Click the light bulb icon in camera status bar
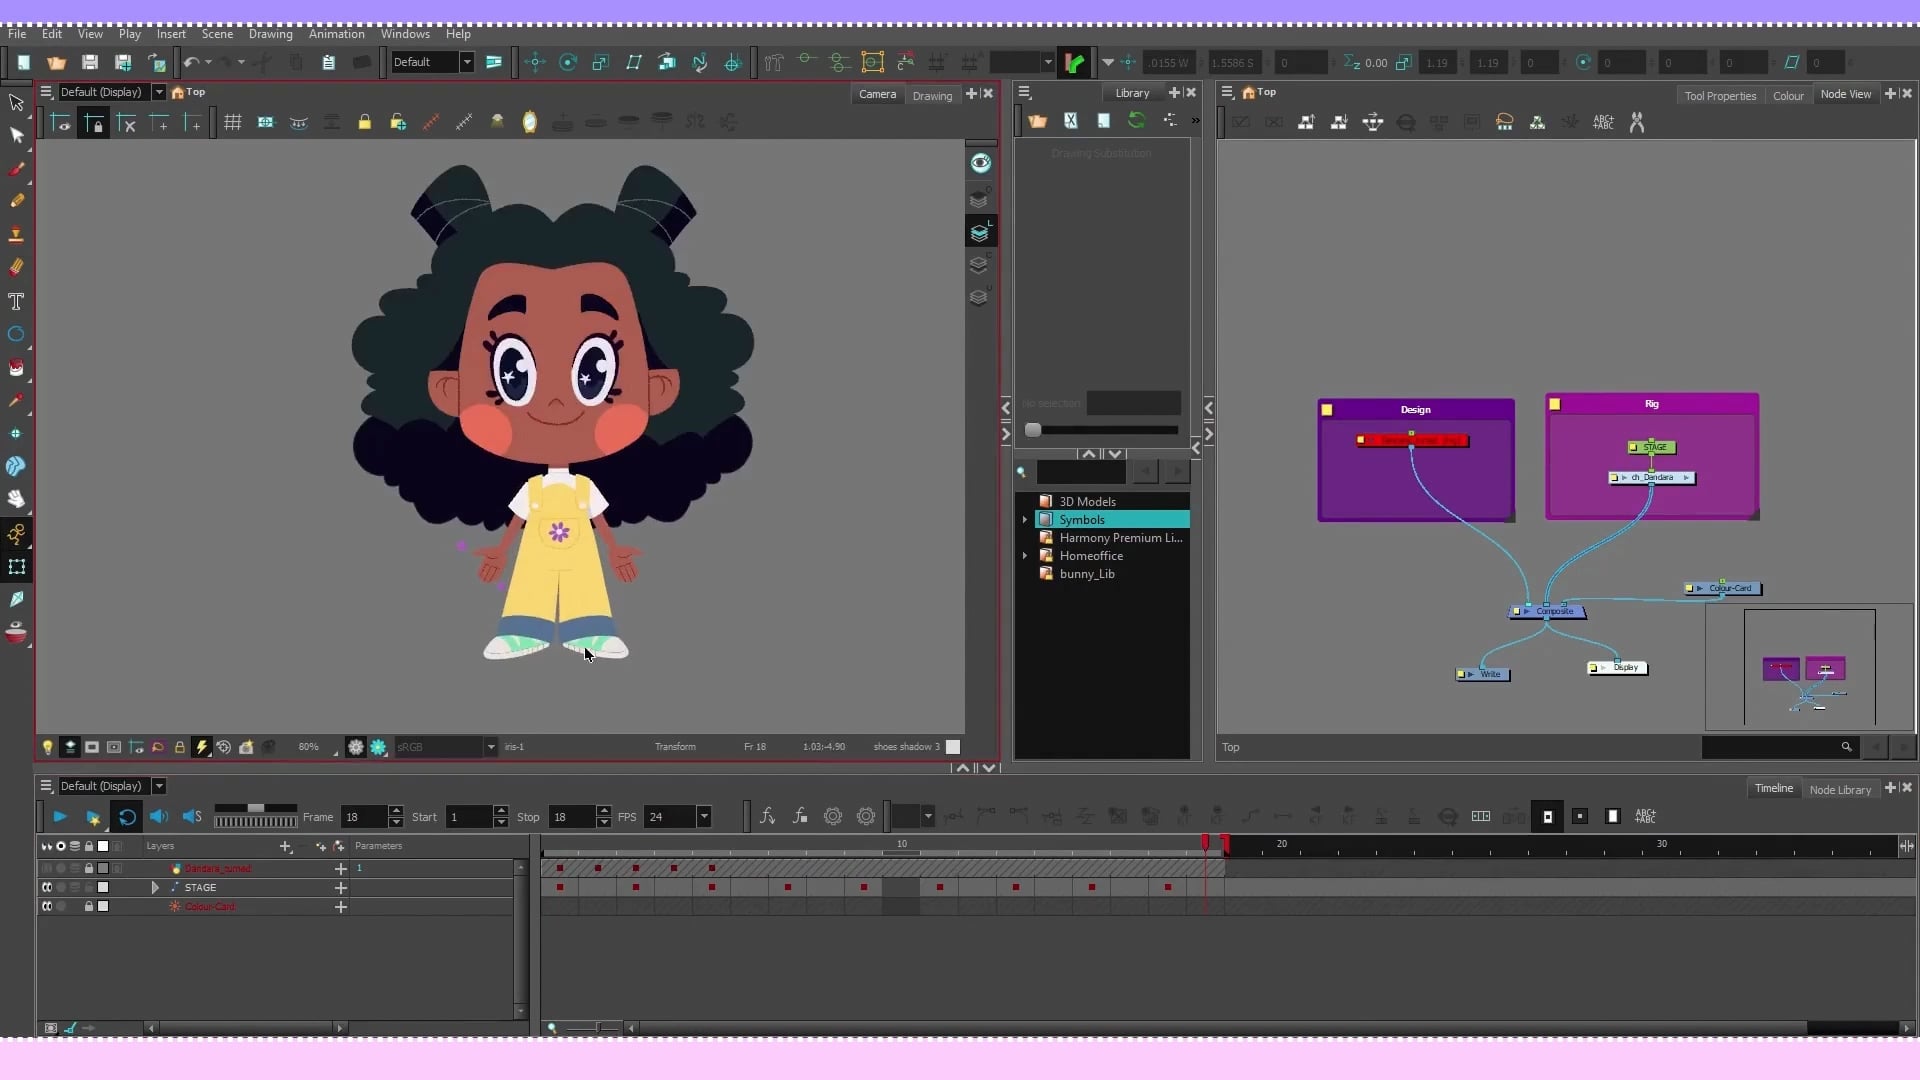 [47, 747]
